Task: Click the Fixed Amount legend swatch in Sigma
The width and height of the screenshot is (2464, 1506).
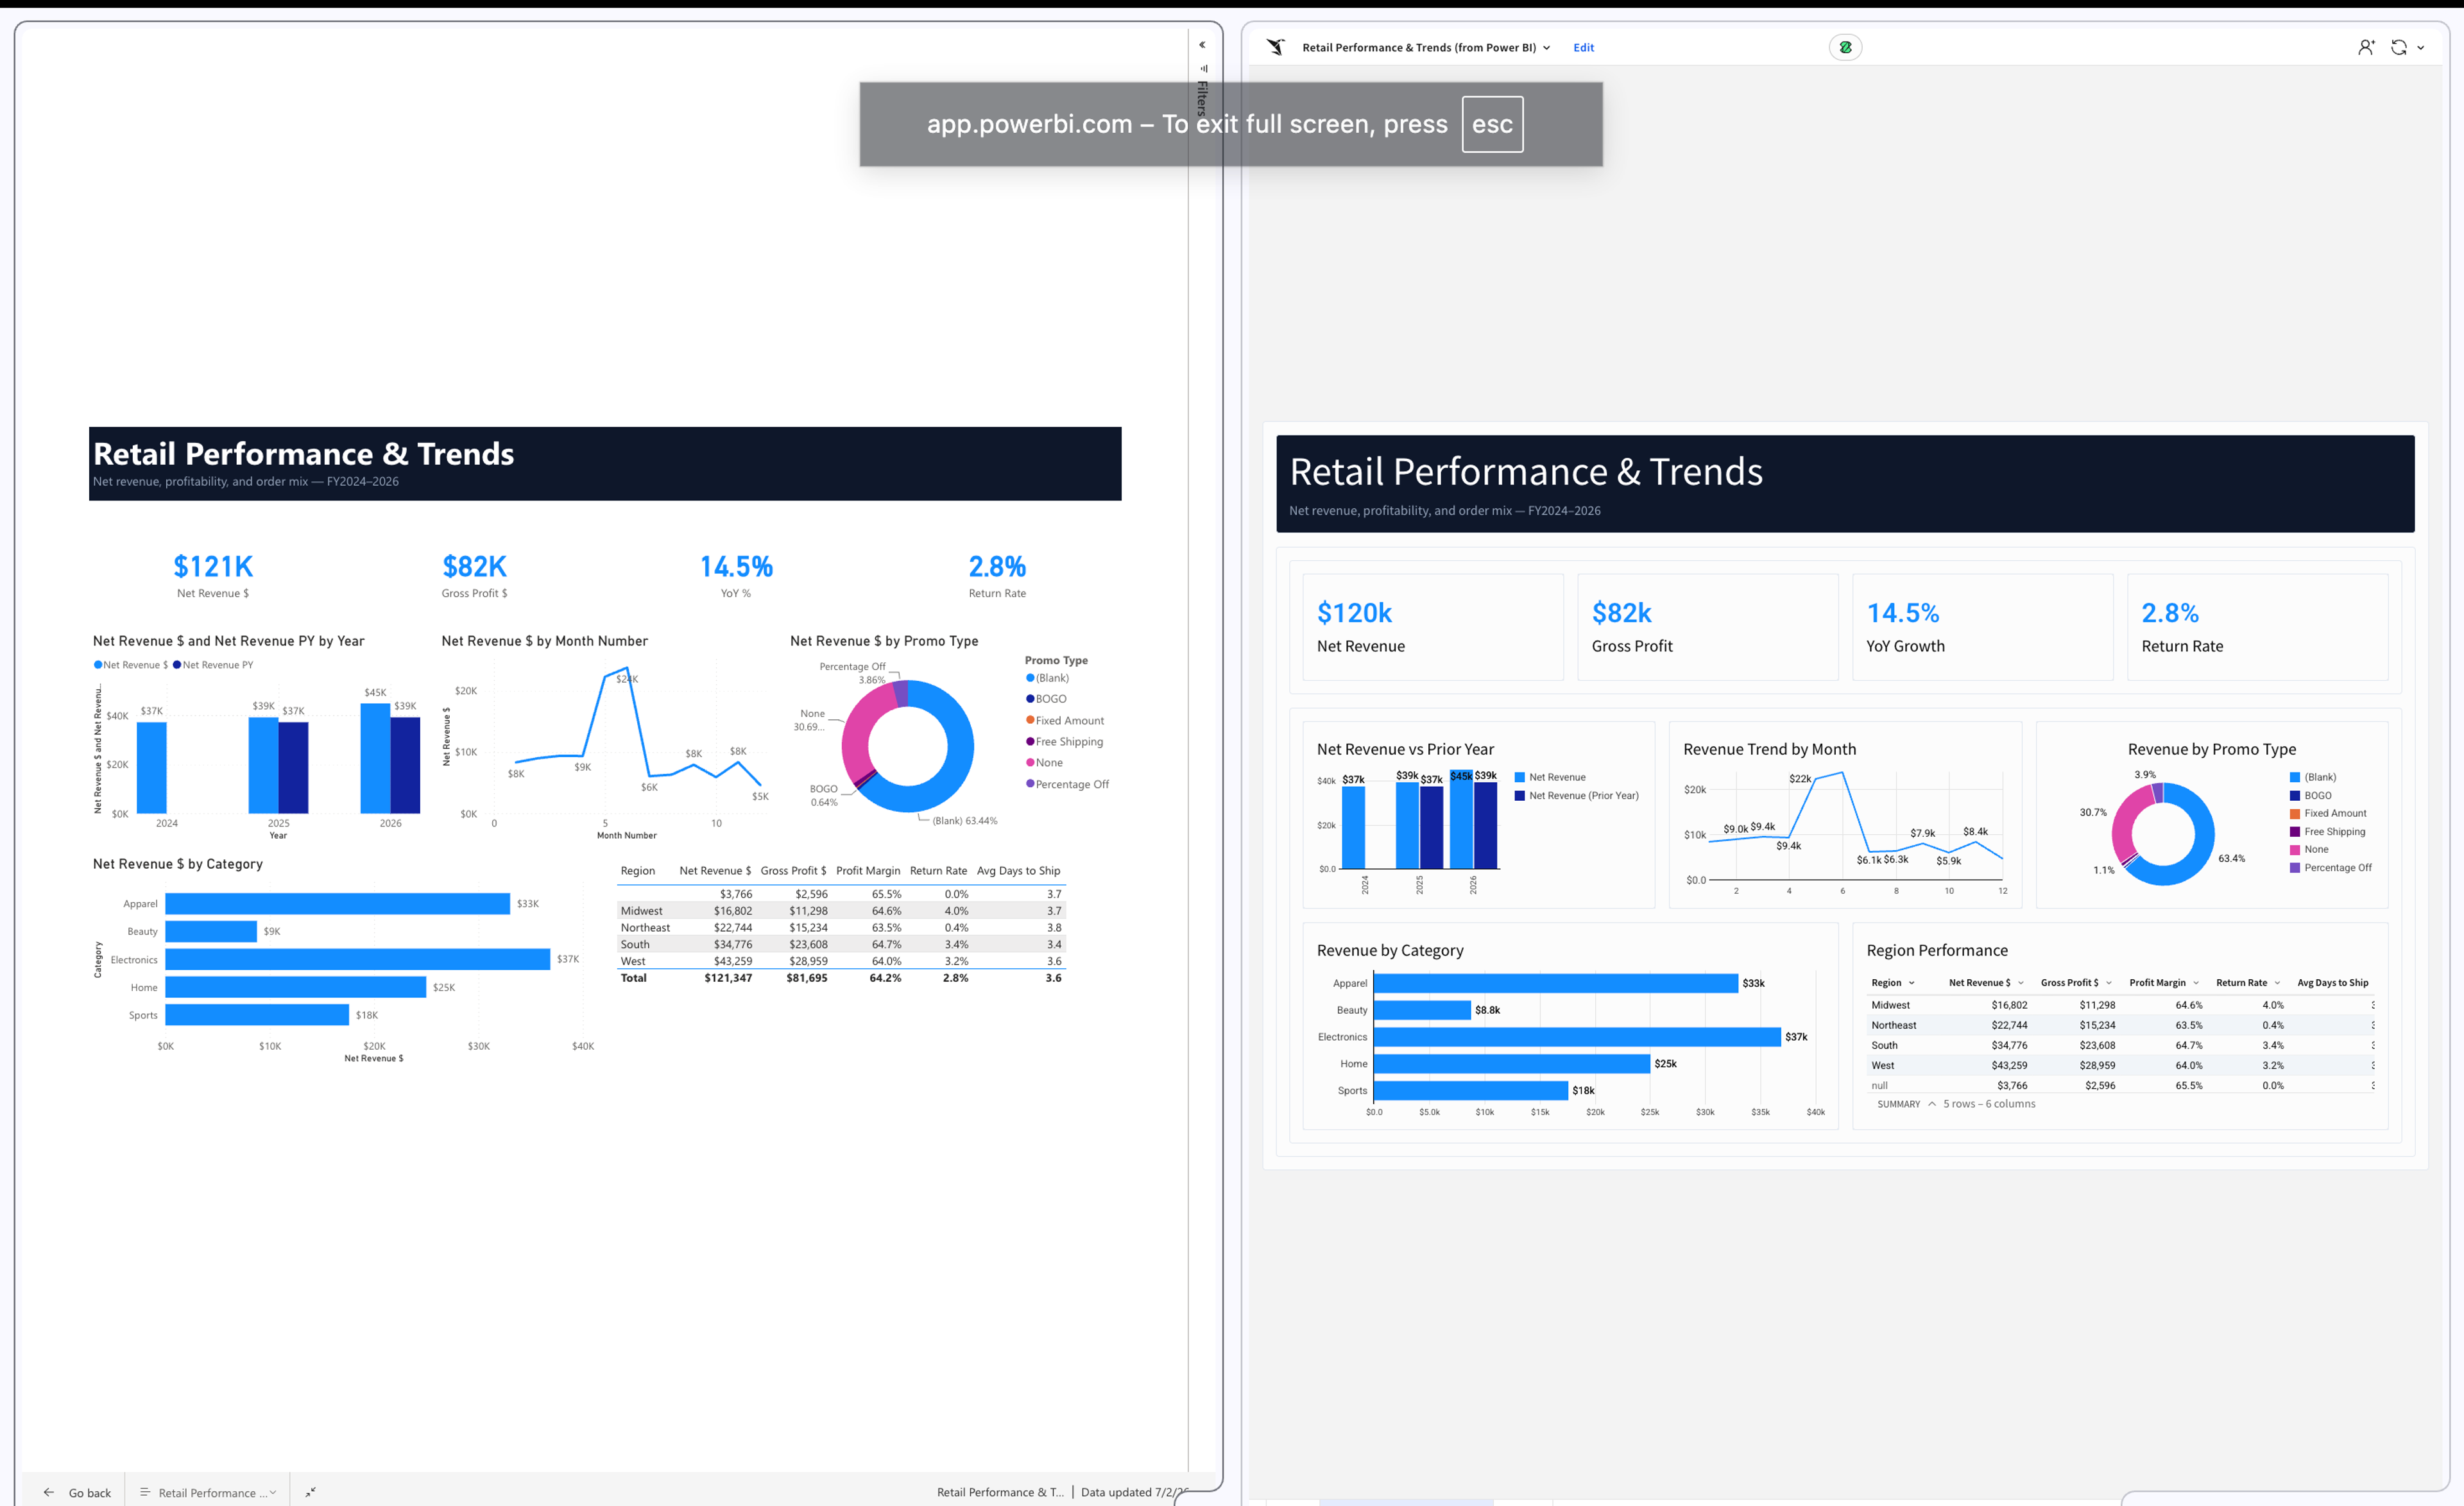Action: [x=2295, y=814]
